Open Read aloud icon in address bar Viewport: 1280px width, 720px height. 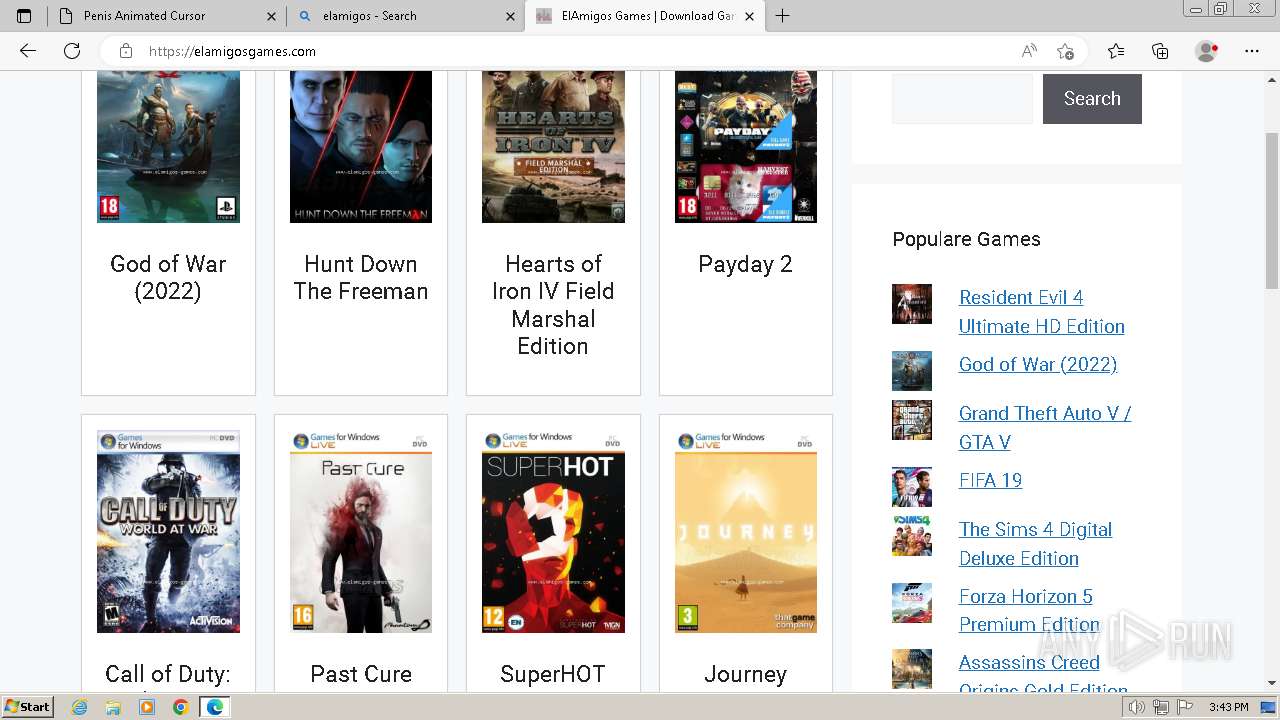point(1029,51)
